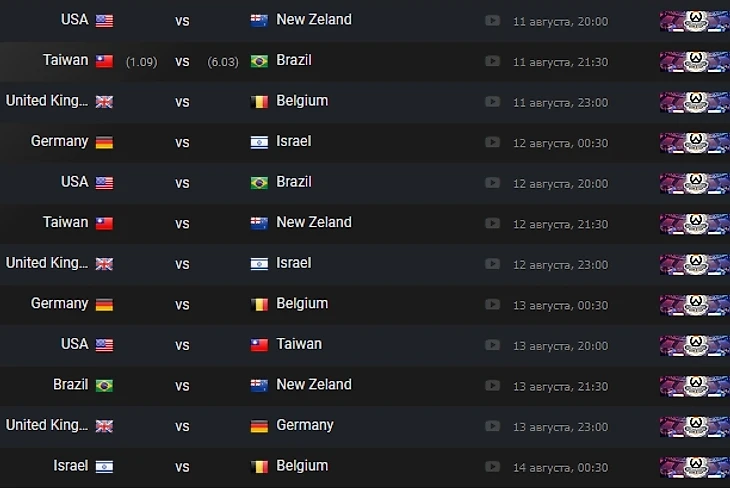Click the Germany team name versus Belgium
The image size is (730, 488).
tap(59, 304)
